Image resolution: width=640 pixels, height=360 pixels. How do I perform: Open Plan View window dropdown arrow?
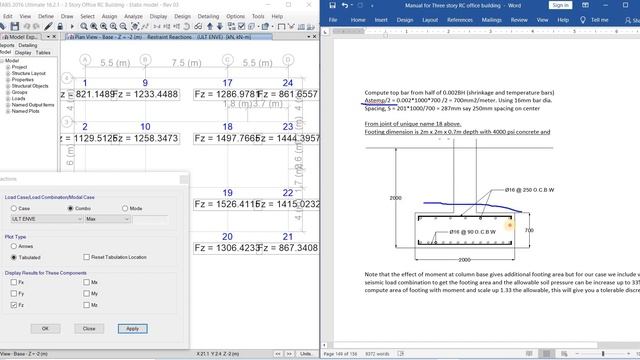coord(309,37)
